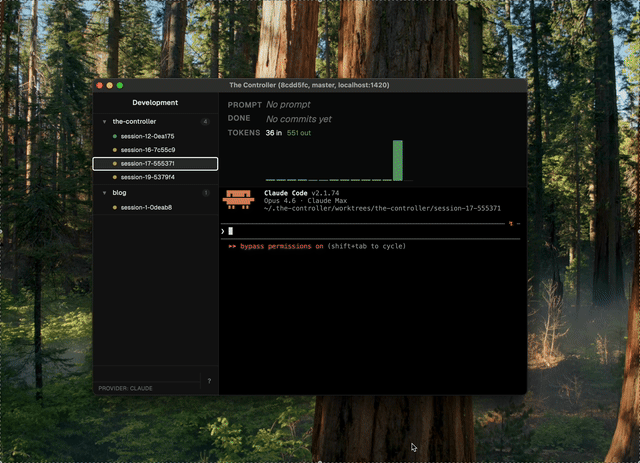Click the '551 out' token count
Viewport: 640px width, 463px height.
(299, 133)
